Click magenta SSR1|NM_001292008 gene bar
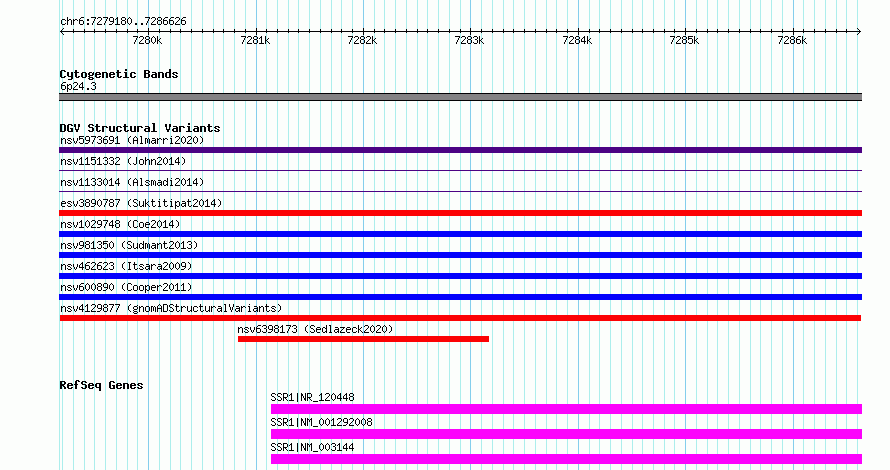Viewport: 890px width, 470px height. point(566,434)
